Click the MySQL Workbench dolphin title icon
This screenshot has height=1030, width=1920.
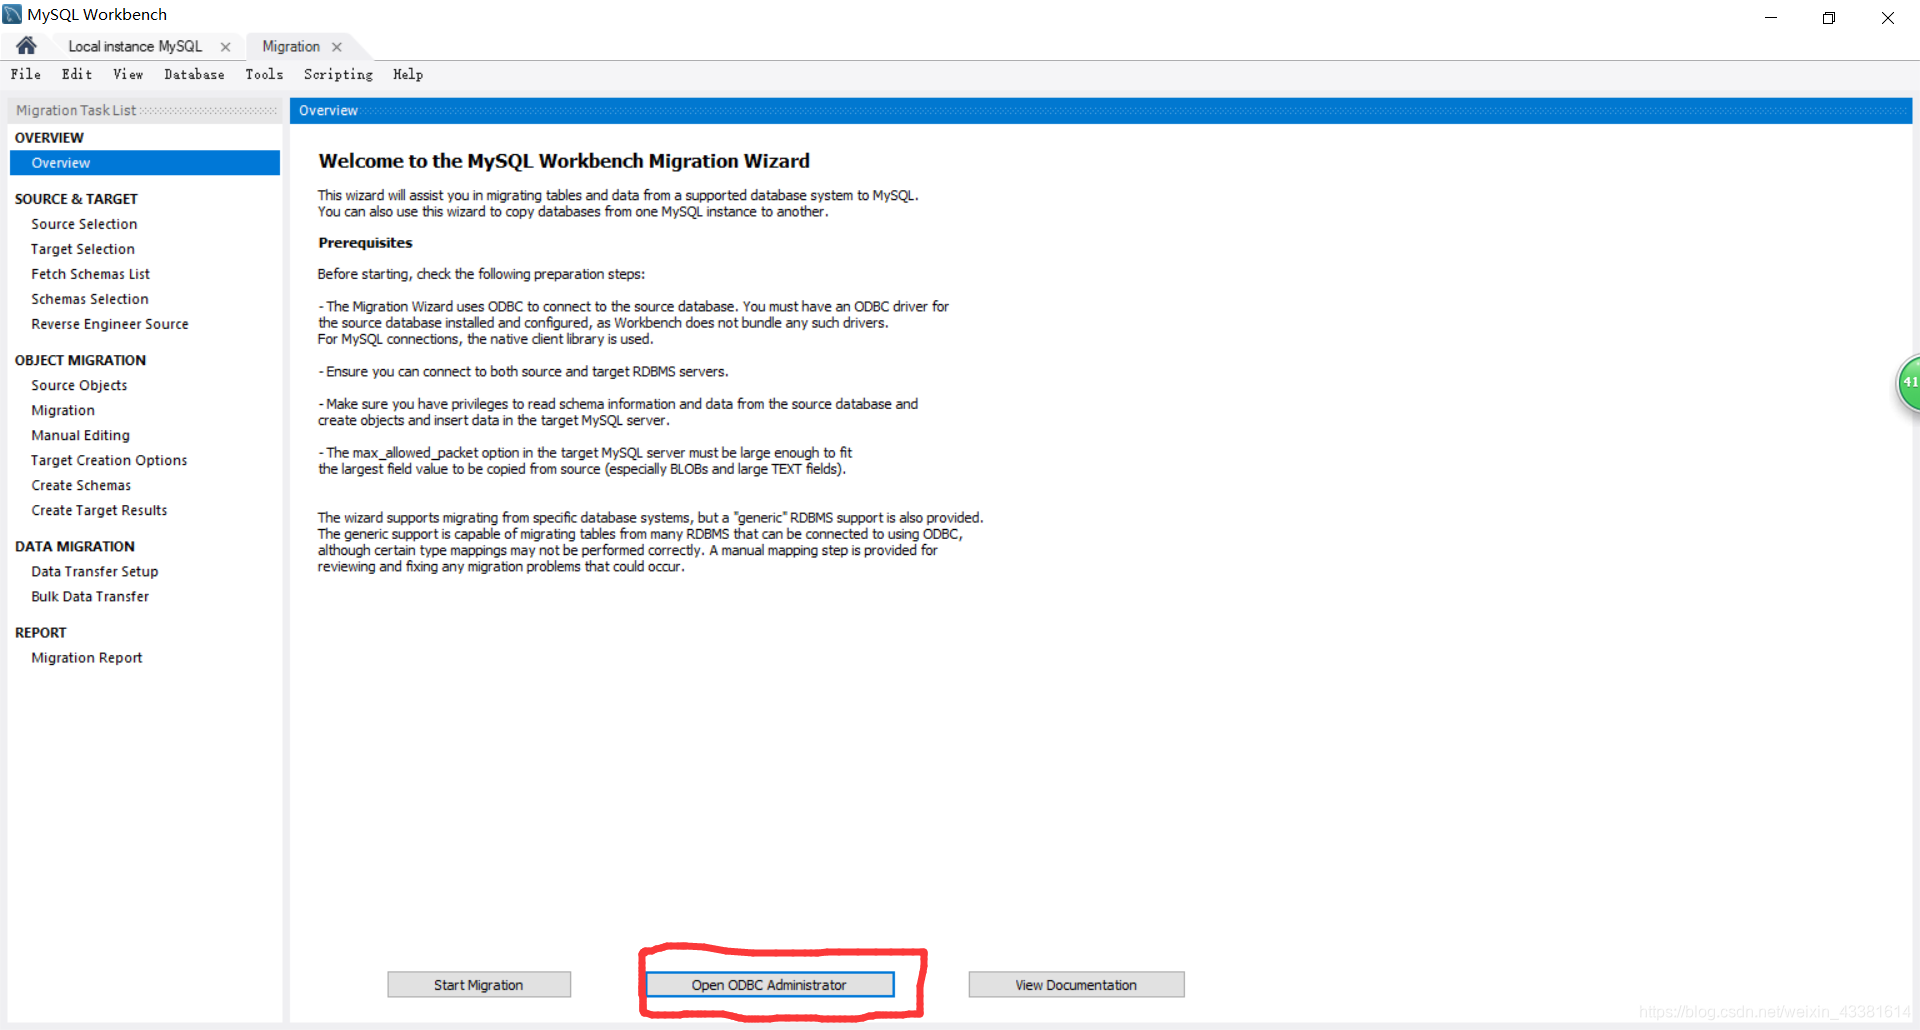(x=12, y=14)
